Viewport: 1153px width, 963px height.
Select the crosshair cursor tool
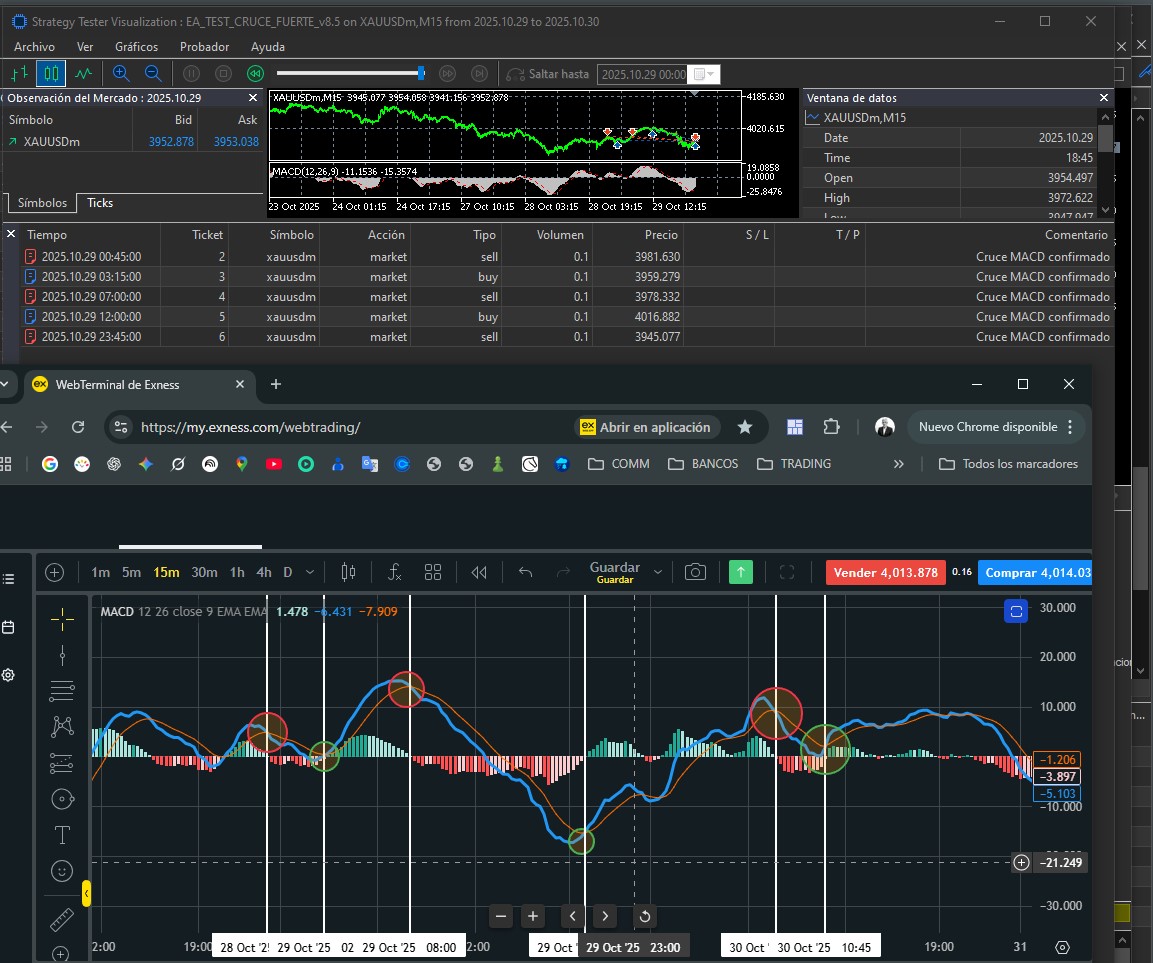[62, 620]
